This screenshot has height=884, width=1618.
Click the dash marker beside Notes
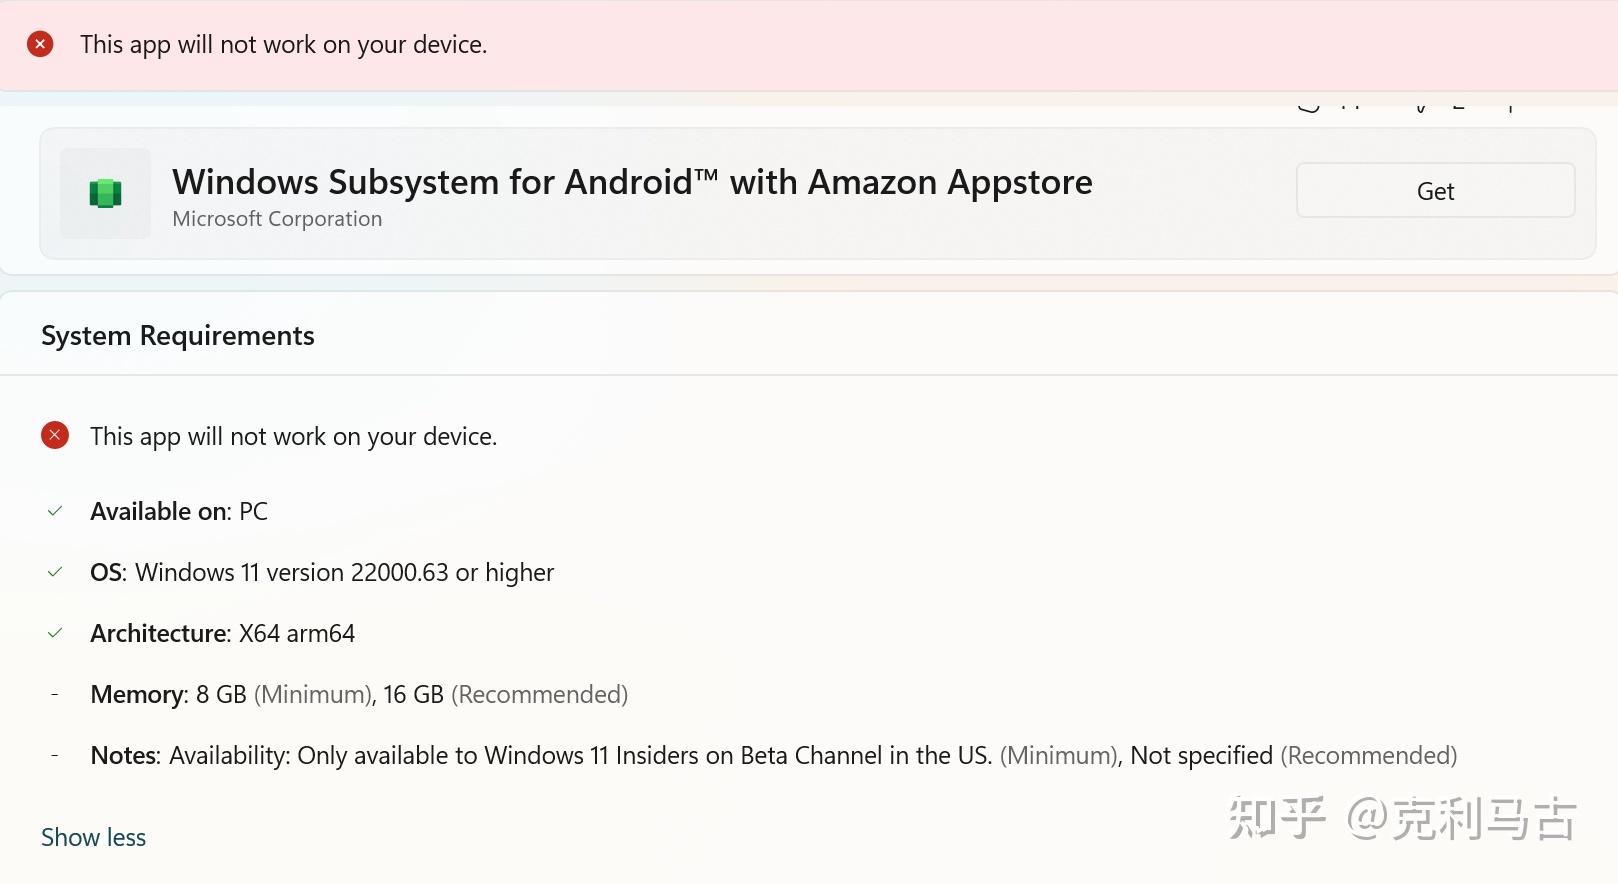pyautogui.click(x=55, y=755)
